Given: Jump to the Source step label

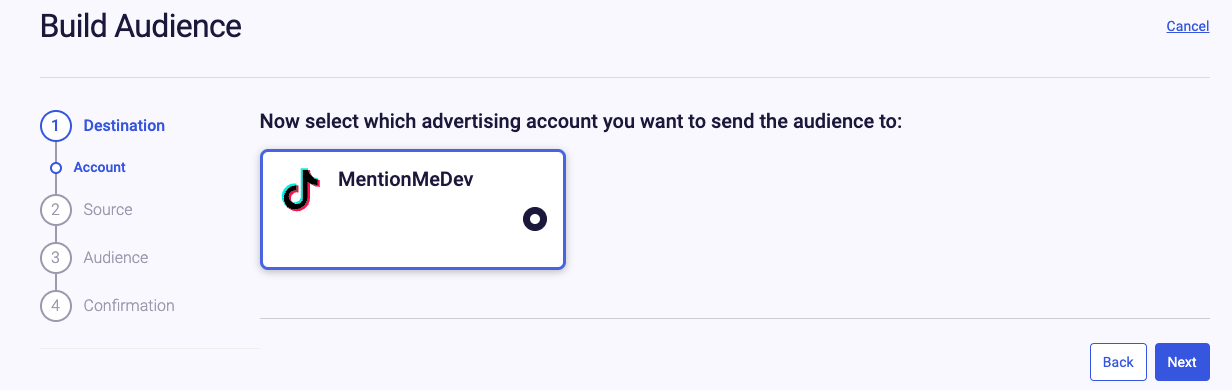Looking at the screenshot, I should tap(108, 210).
